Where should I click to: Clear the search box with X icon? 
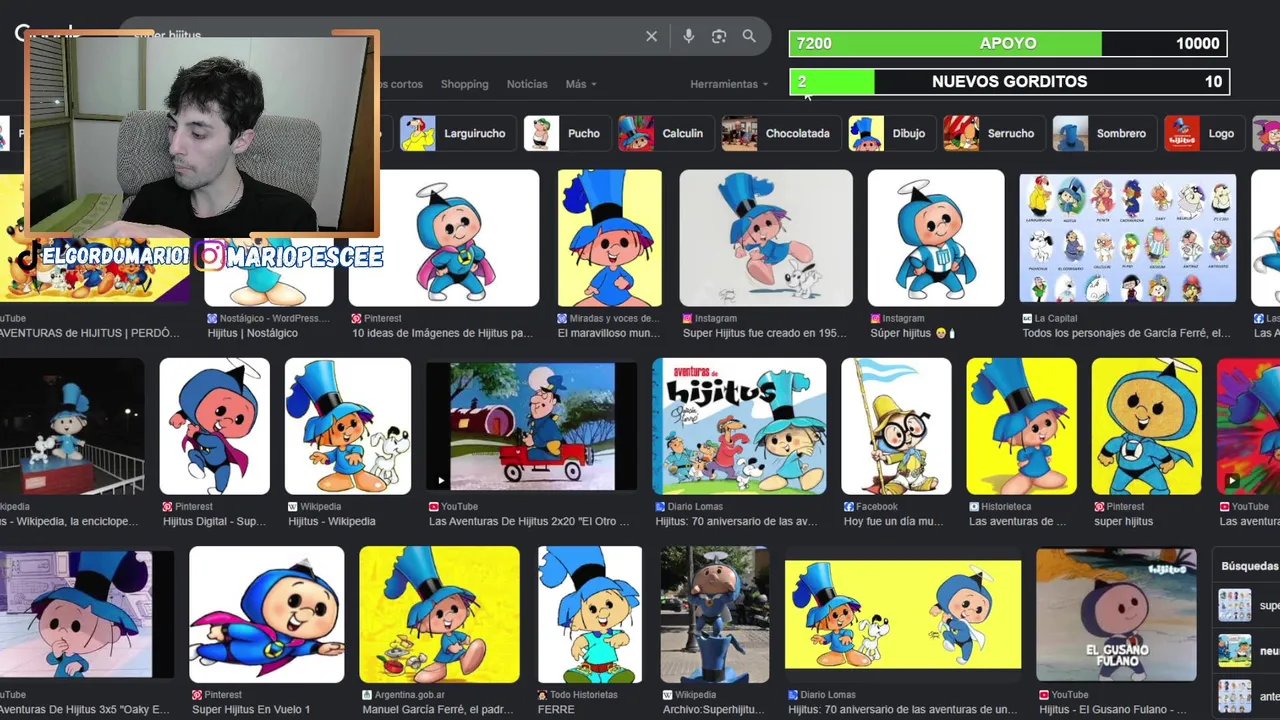[651, 36]
